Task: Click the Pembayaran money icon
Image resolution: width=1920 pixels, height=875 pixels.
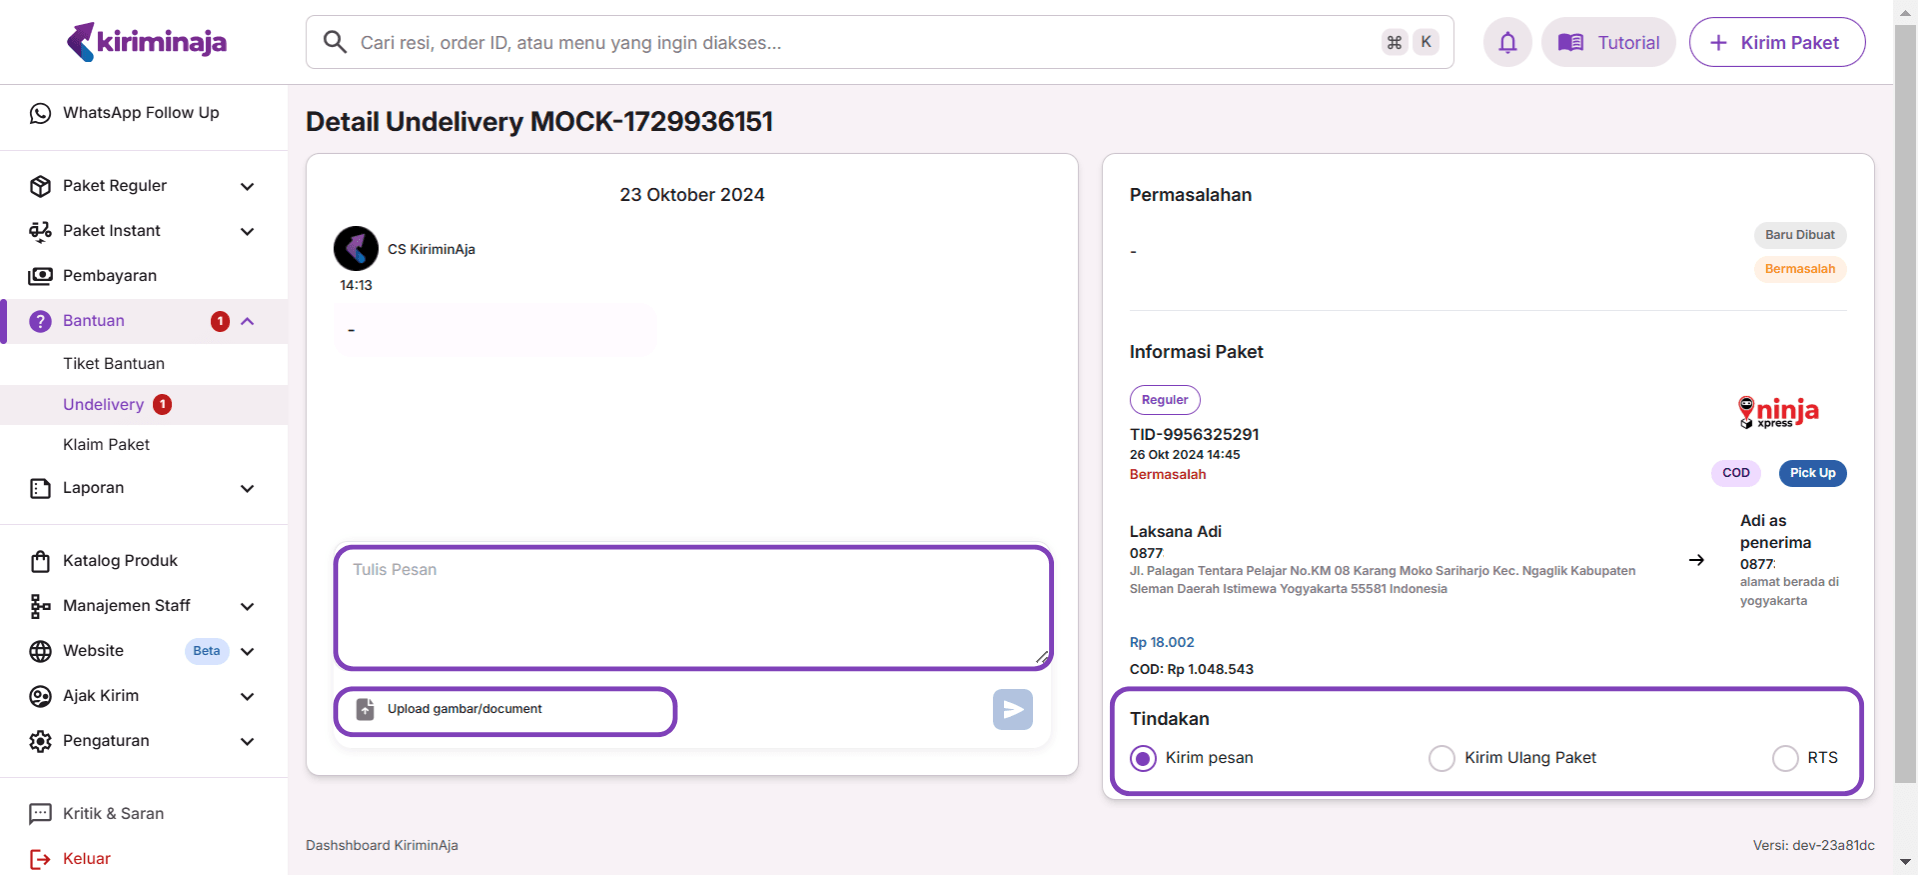Action: click(40, 276)
